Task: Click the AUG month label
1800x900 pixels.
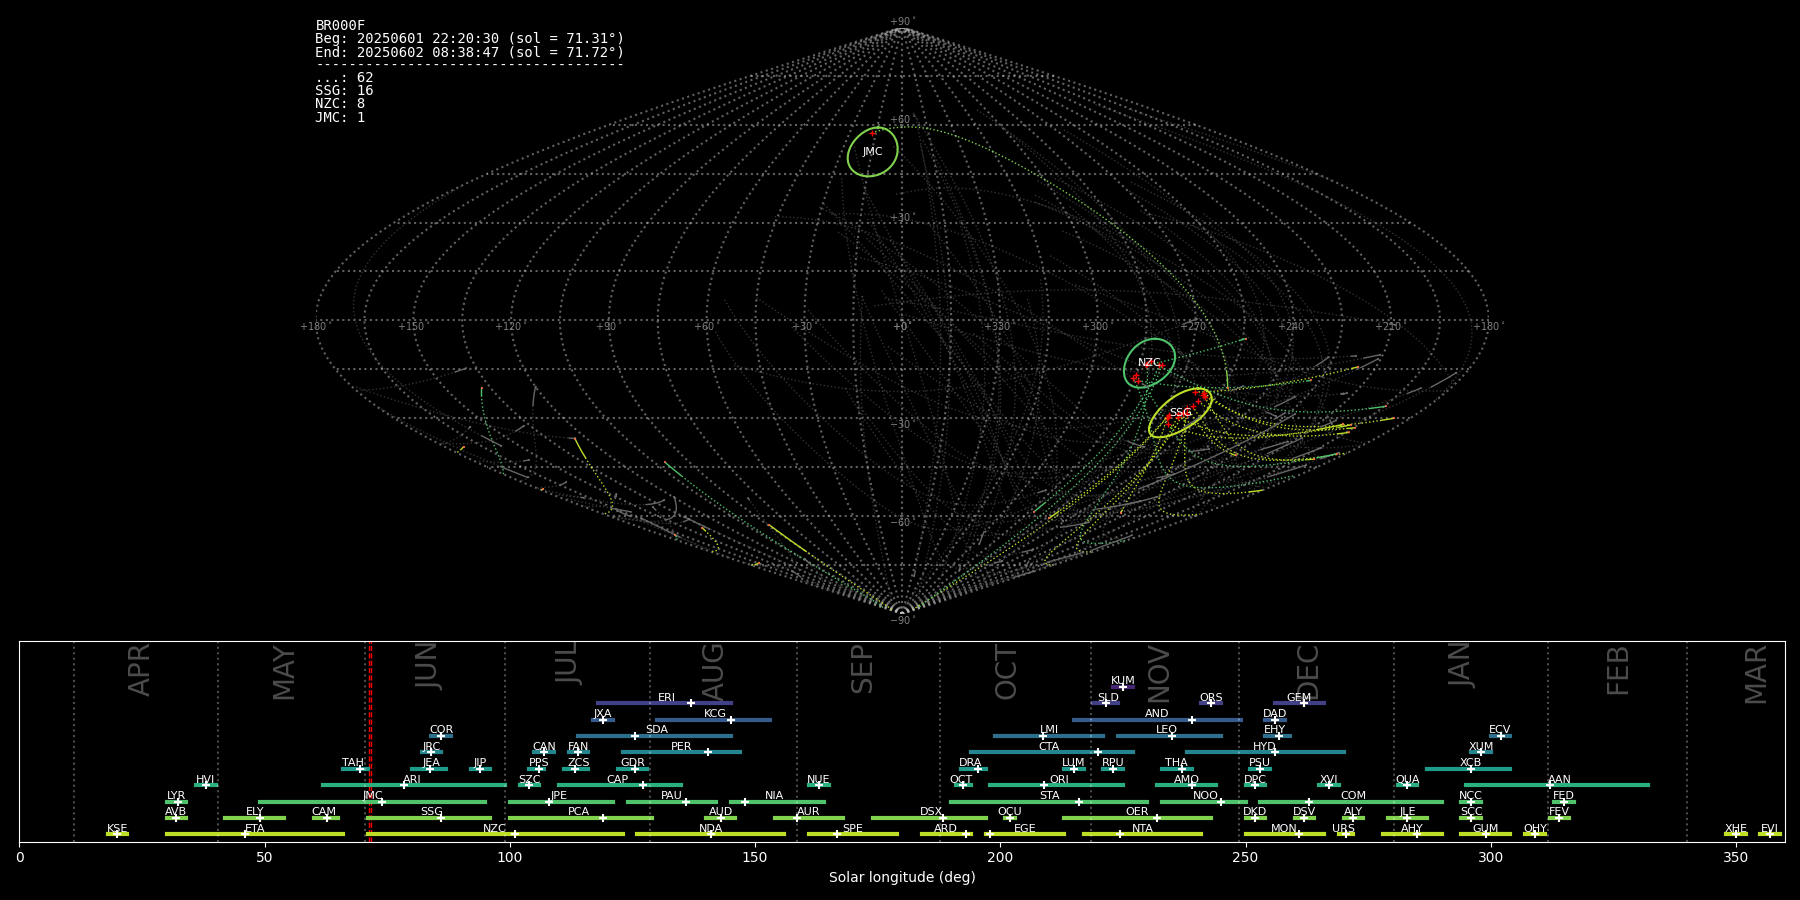Action: (x=713, y=670)
